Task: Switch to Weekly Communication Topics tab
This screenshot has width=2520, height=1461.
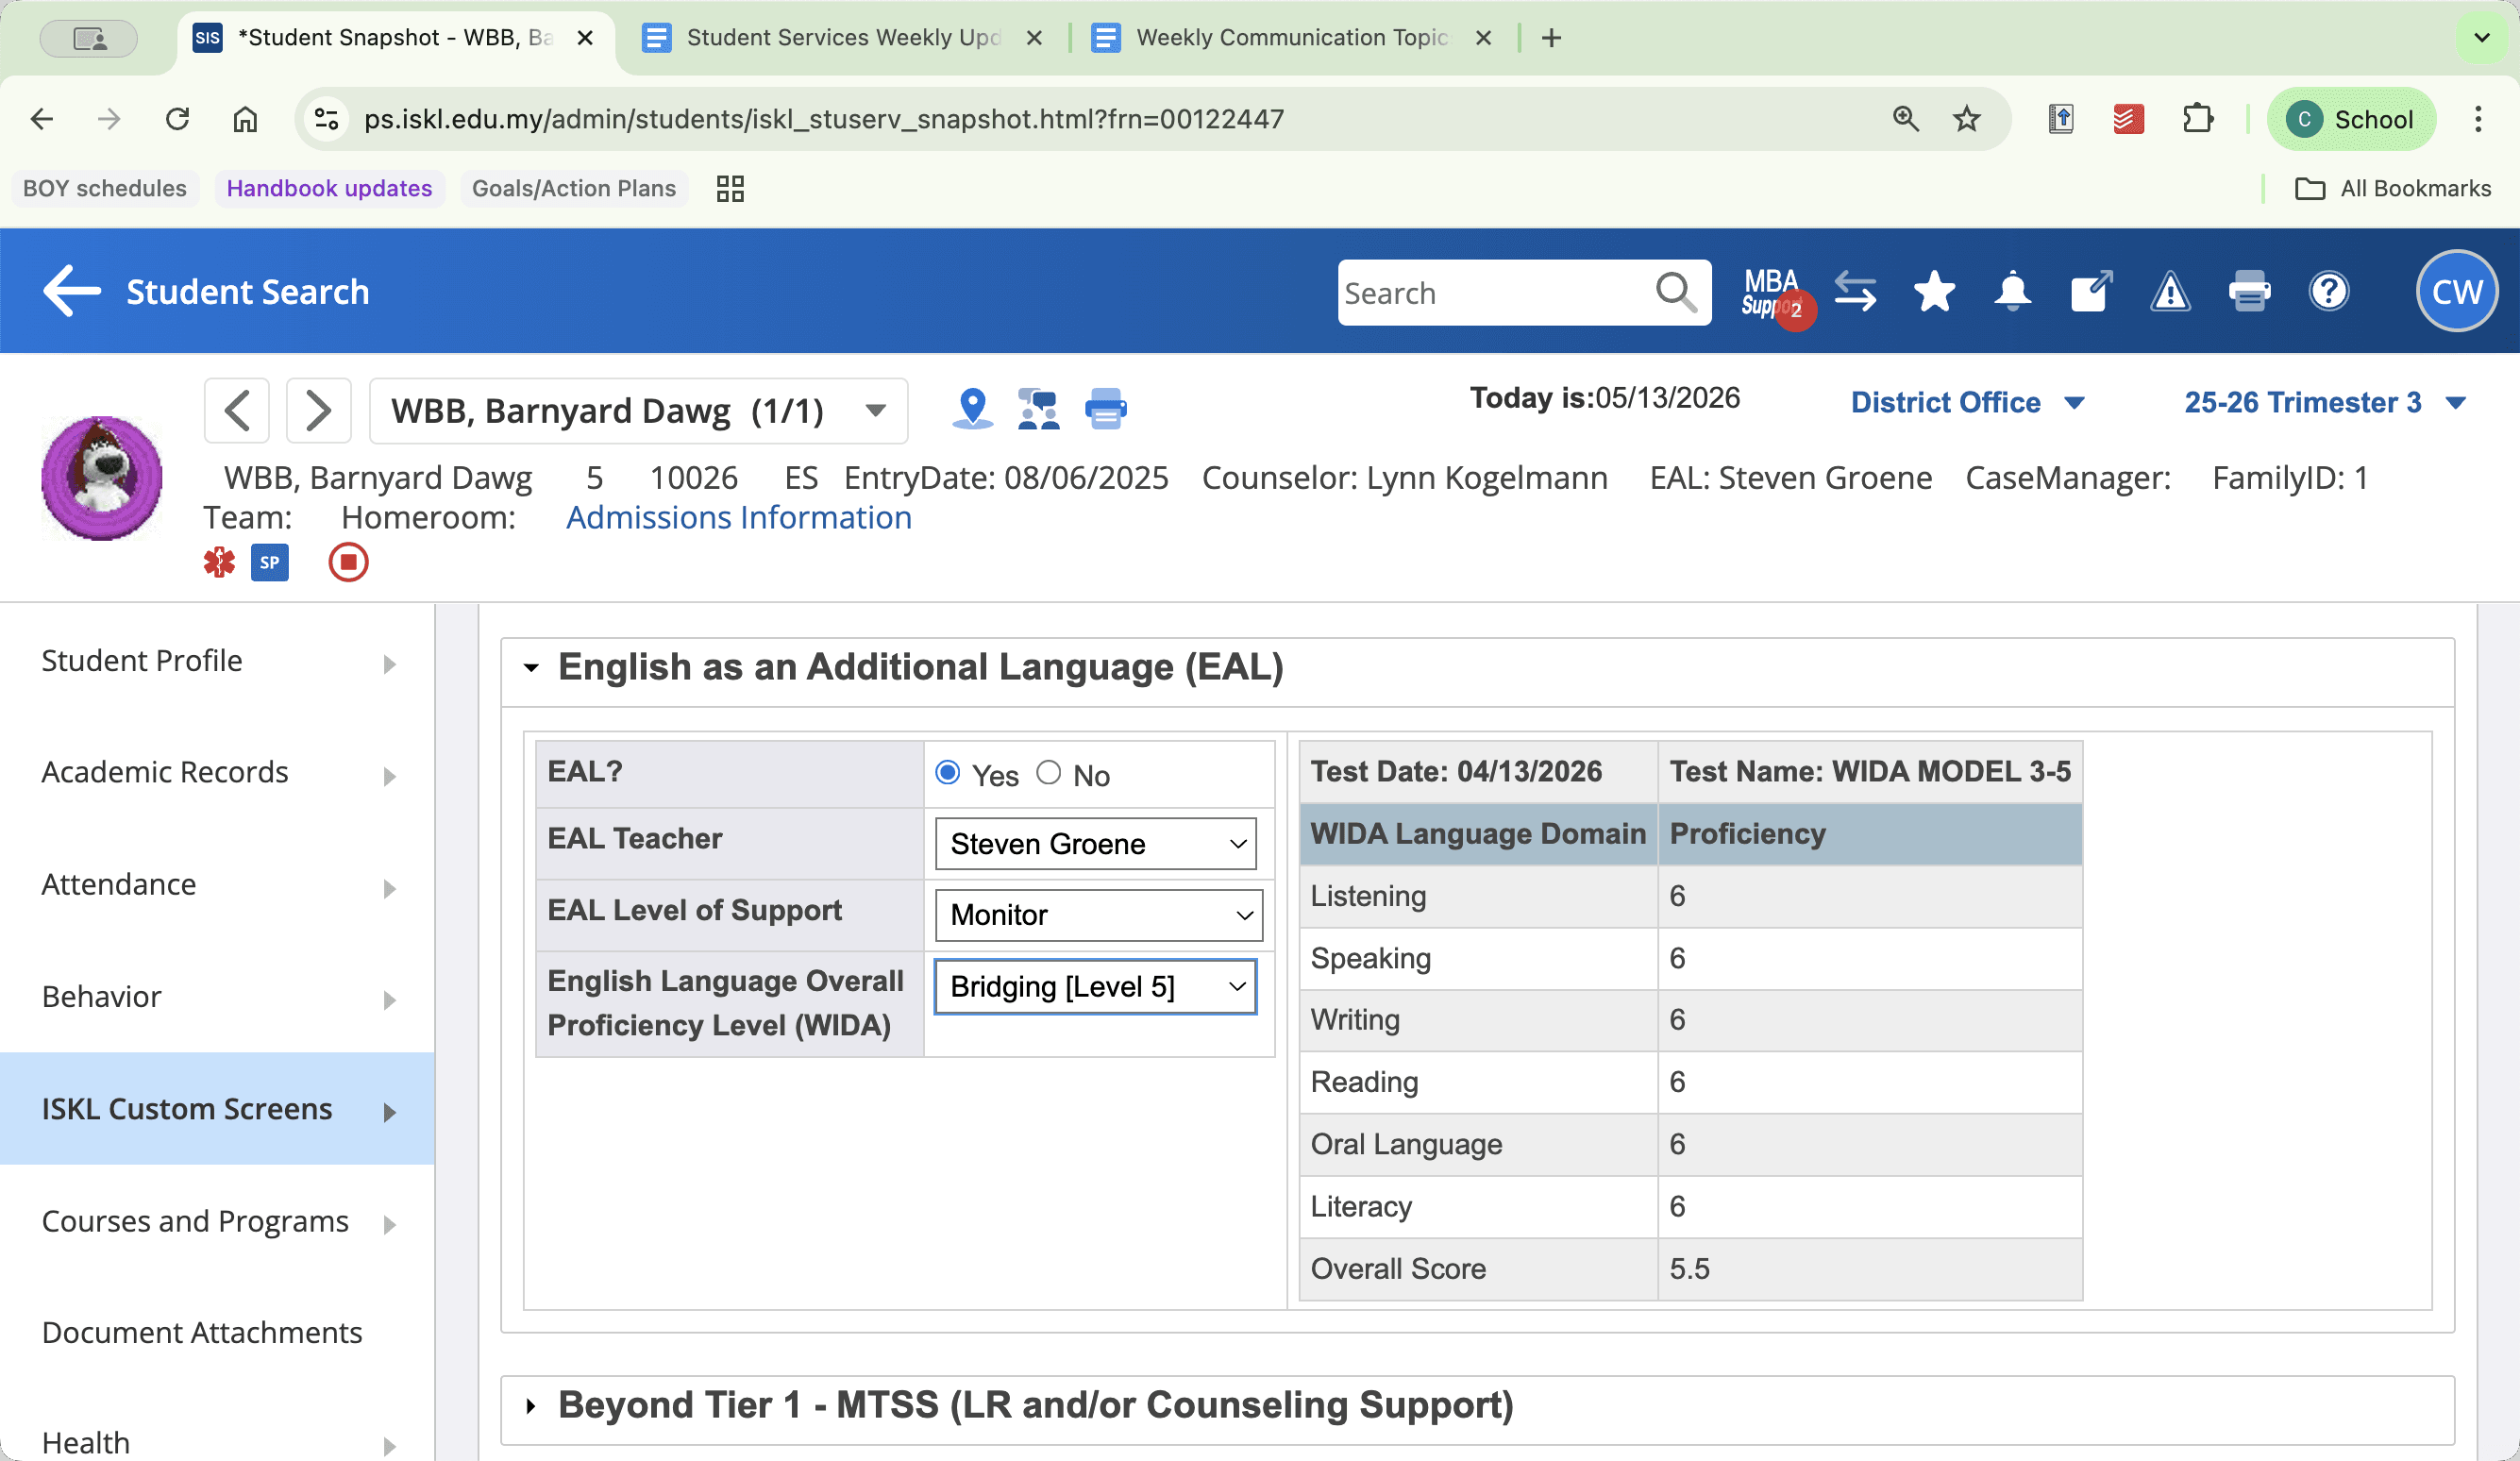Action: (x=1292, y=38)
